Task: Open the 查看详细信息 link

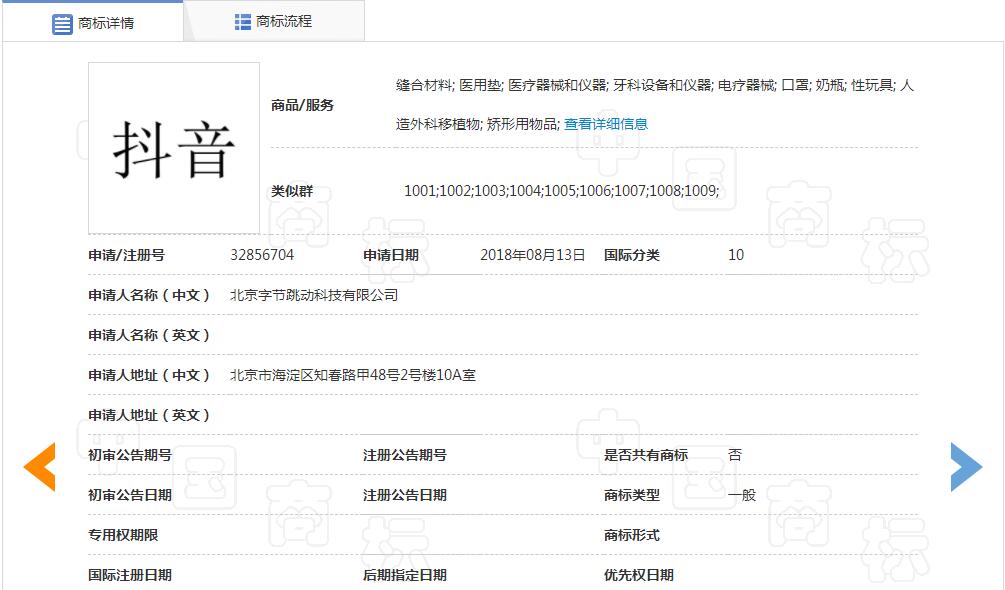Action: pyautogui.click(x=606, y=124)
